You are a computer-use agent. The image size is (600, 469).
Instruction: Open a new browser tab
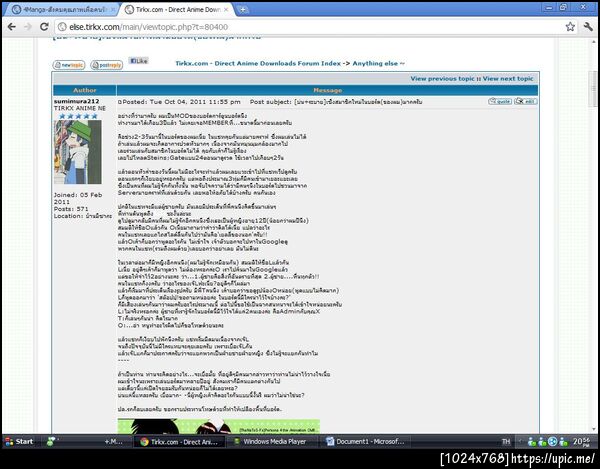(242, 10)
